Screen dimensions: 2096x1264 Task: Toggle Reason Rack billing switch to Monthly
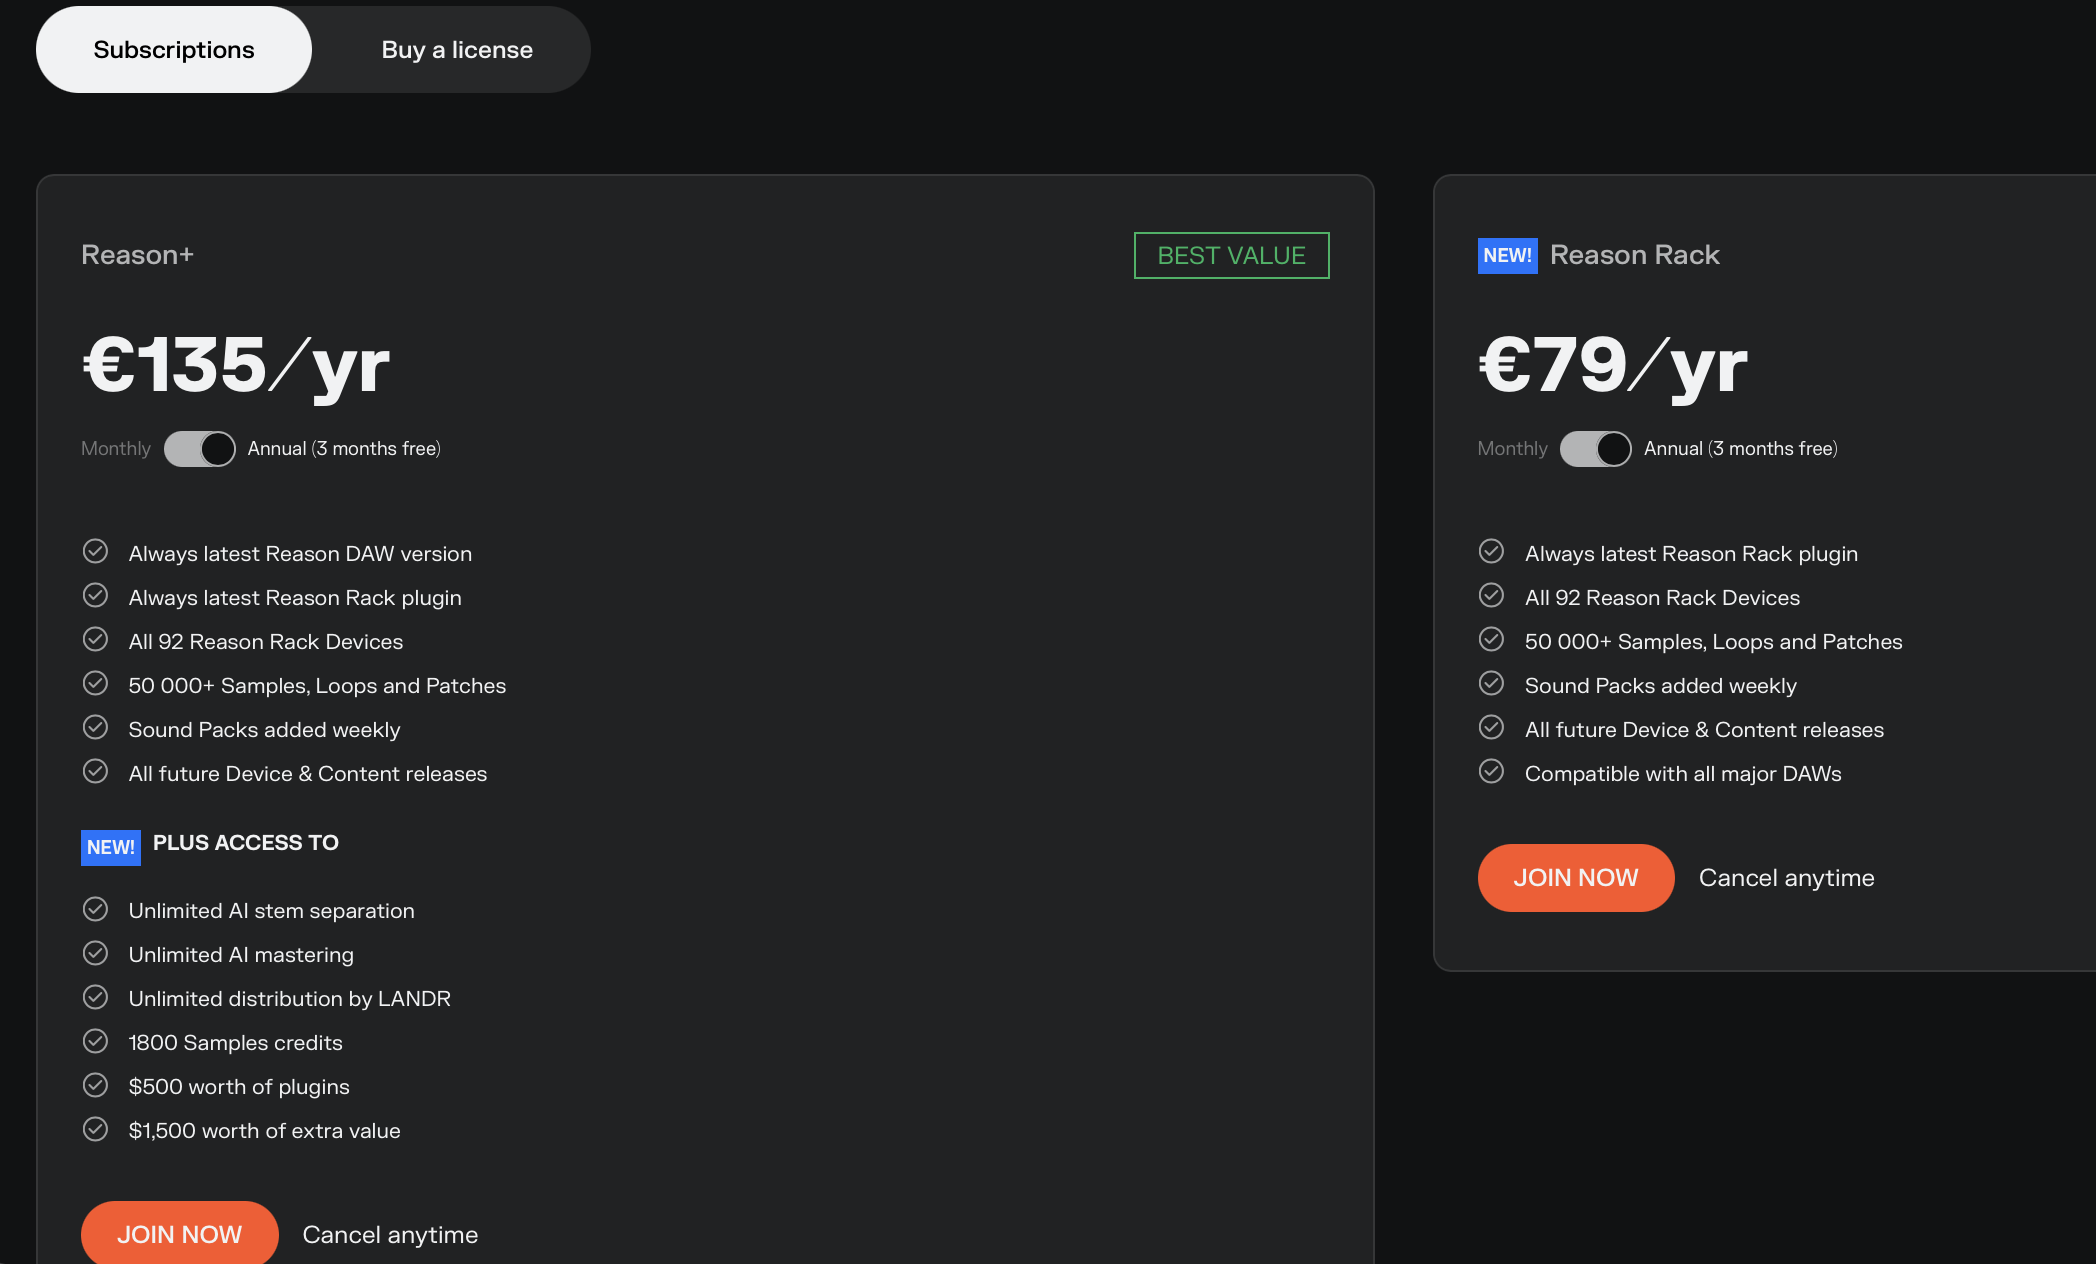1596,449
